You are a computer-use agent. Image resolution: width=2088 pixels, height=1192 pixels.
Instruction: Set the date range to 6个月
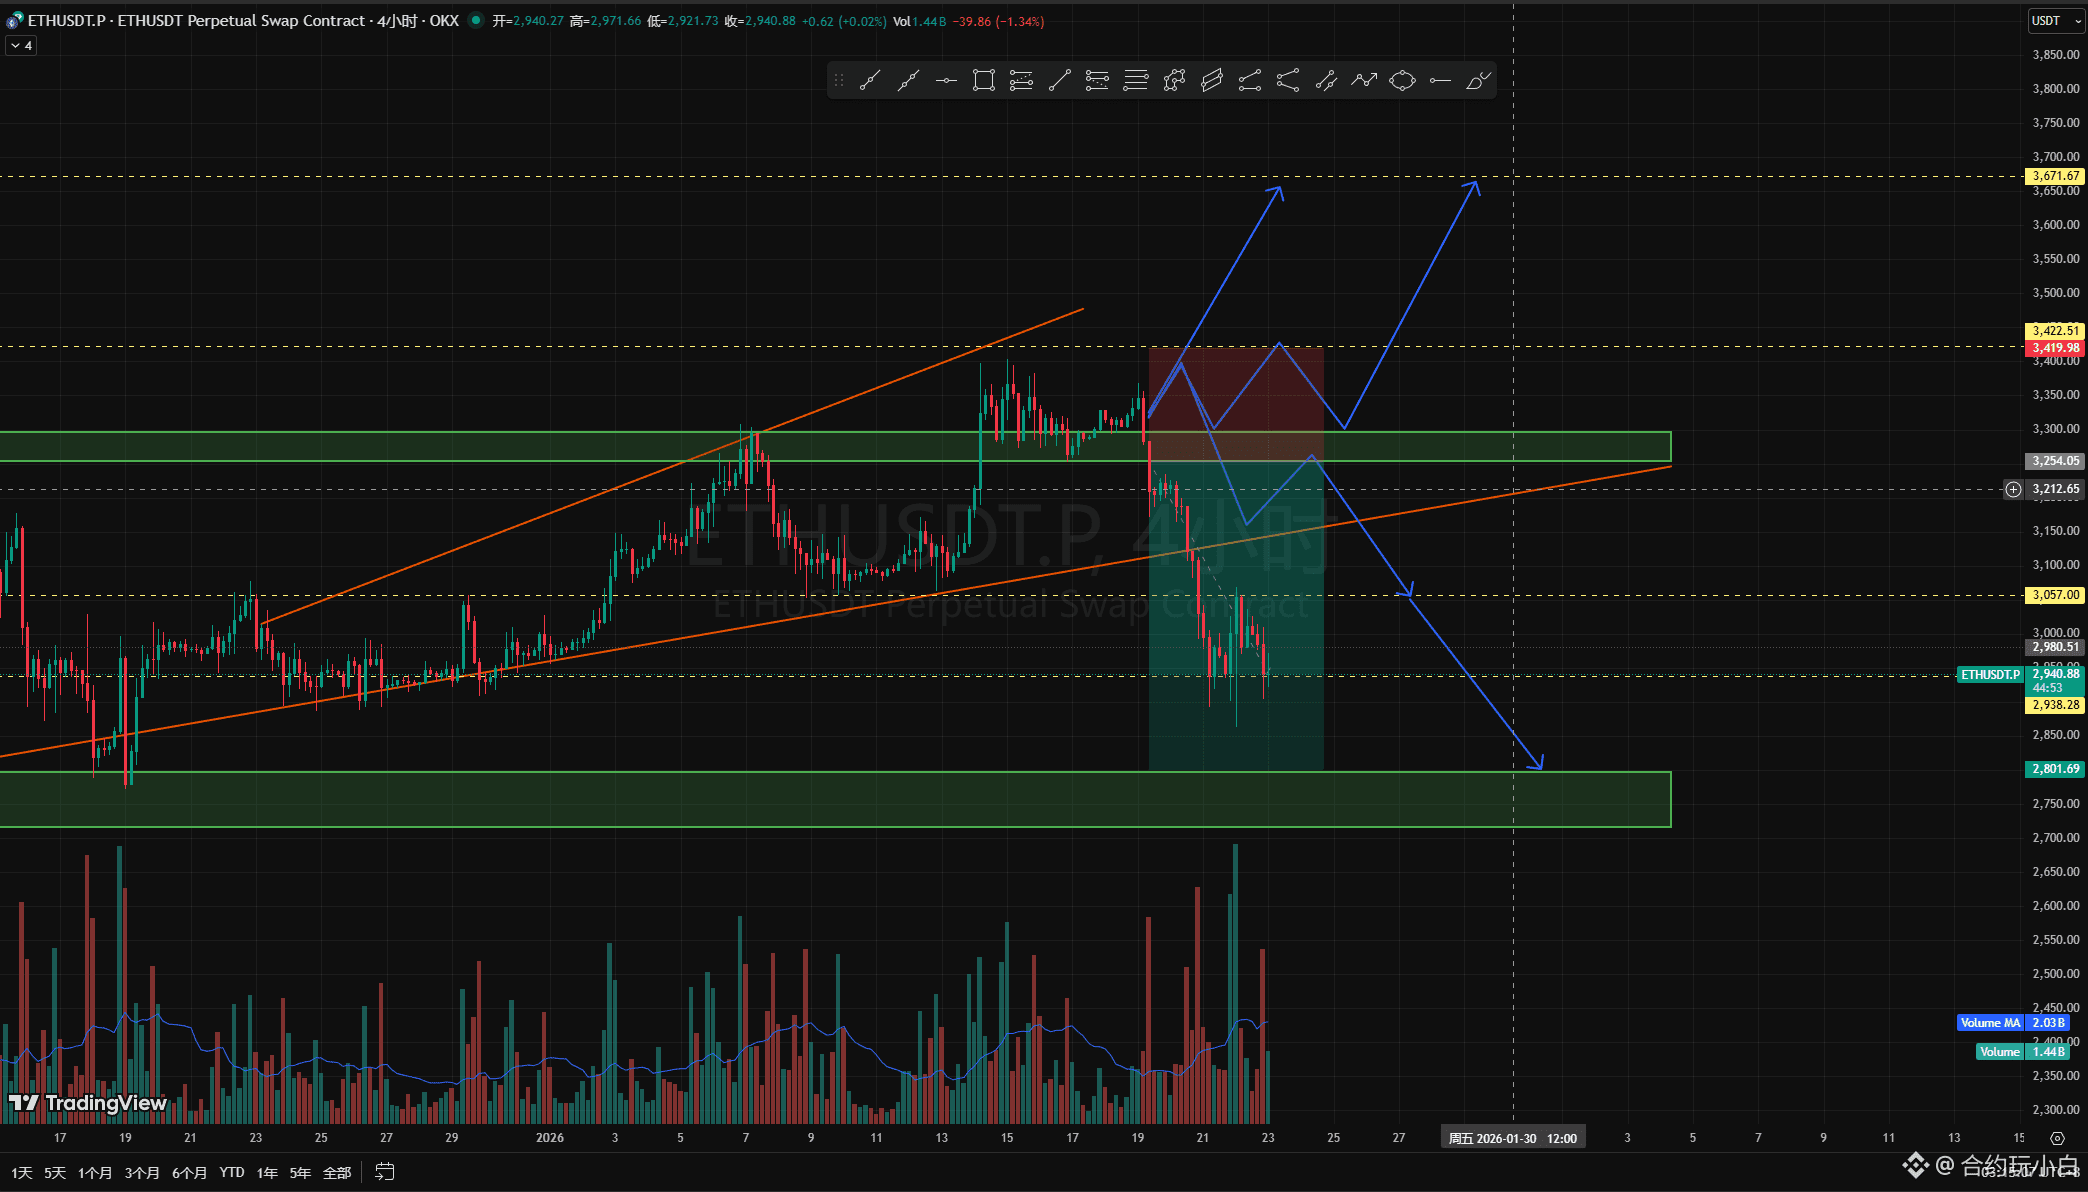190,1172
